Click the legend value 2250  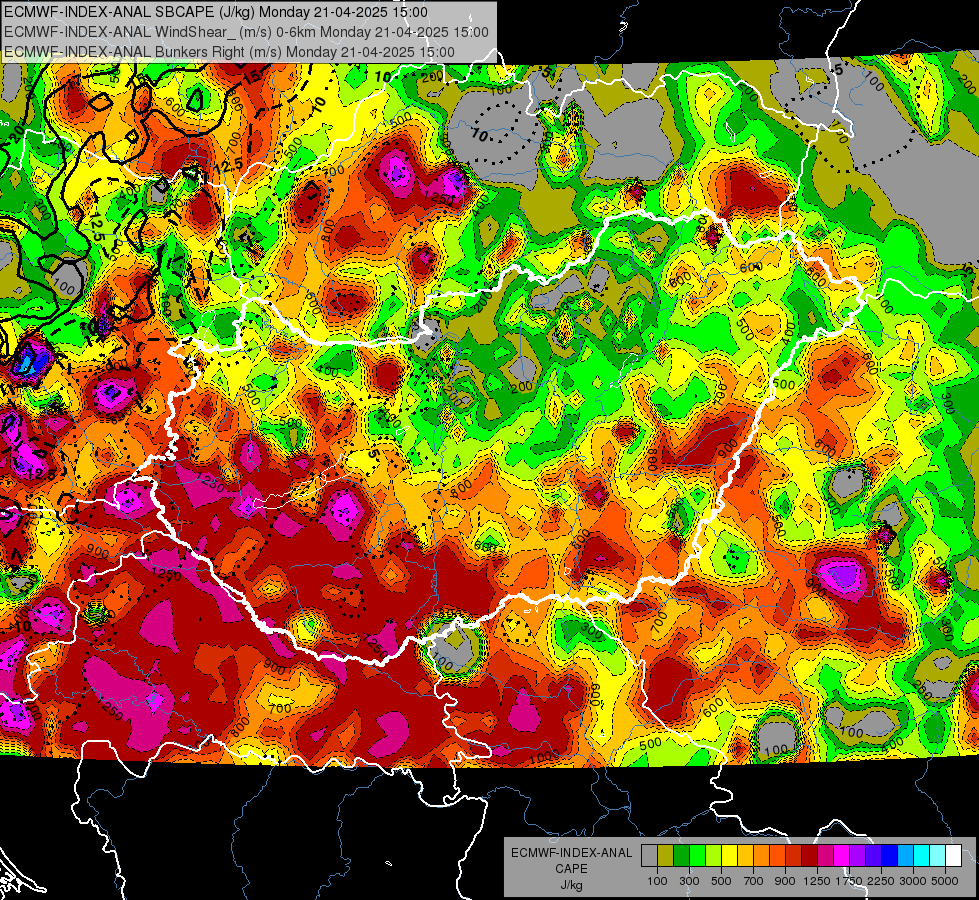click(881, 881)
